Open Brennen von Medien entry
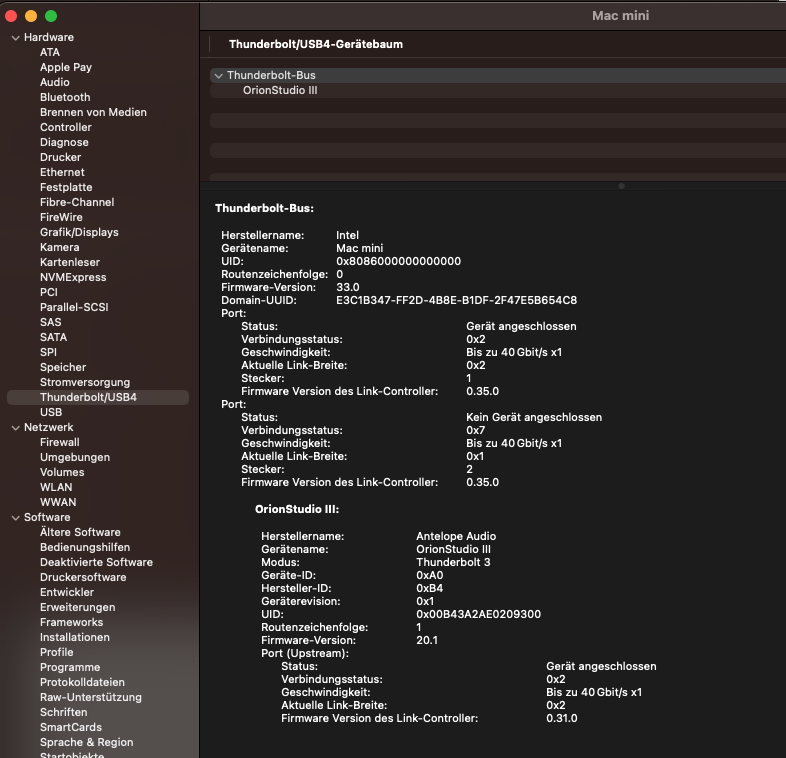Screen dimensions: 786x758 point(93,112)
